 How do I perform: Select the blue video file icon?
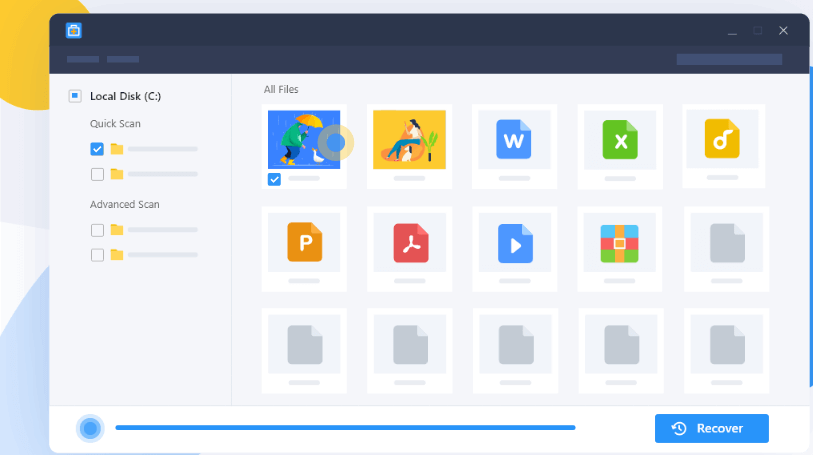[515, 243]
